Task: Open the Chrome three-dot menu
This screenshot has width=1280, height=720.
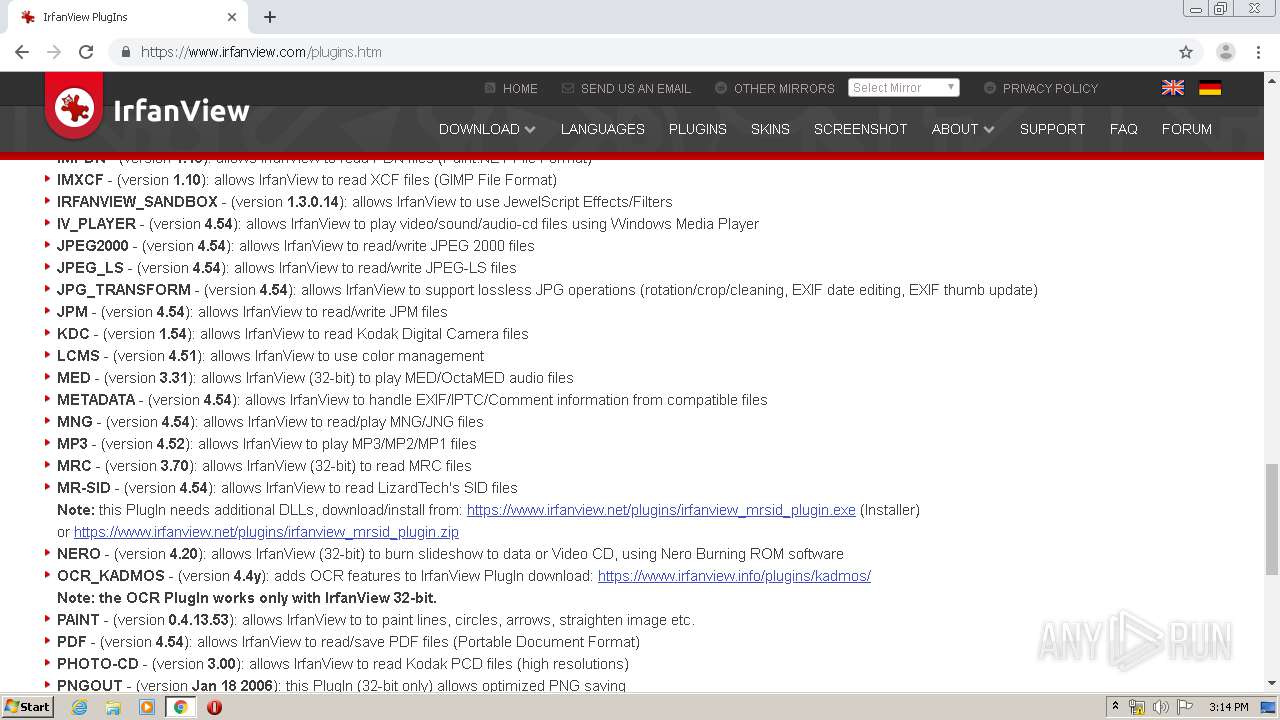Action: (x=1258, y=52)
